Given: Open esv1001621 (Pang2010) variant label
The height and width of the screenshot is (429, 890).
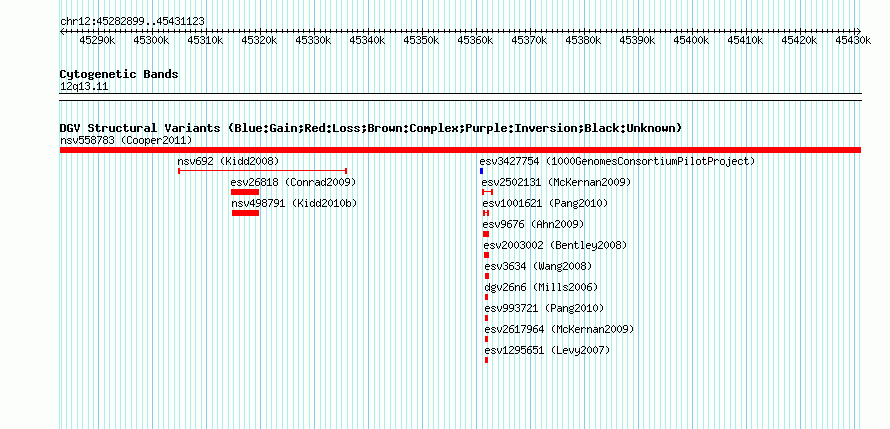Looking at the screenshot, I should pos(545,203).
